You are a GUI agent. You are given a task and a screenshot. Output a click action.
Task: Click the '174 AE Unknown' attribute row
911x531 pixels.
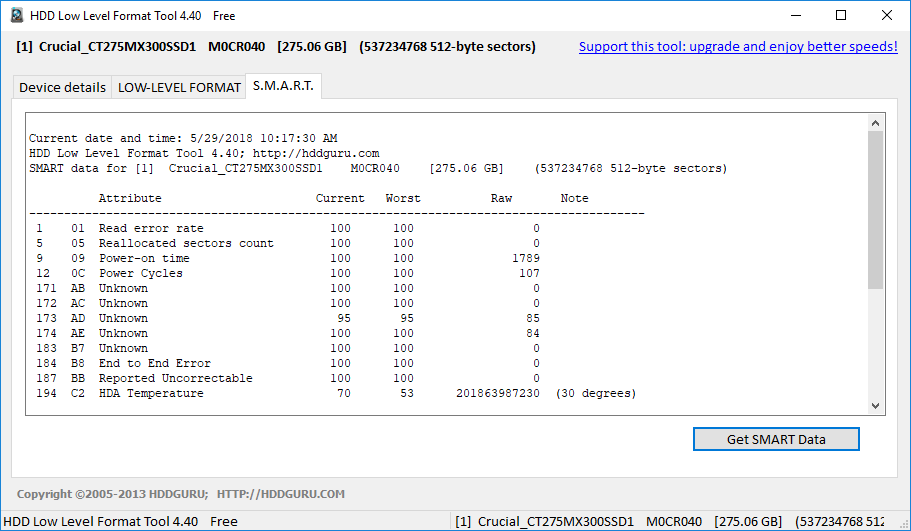click(288, 333)
